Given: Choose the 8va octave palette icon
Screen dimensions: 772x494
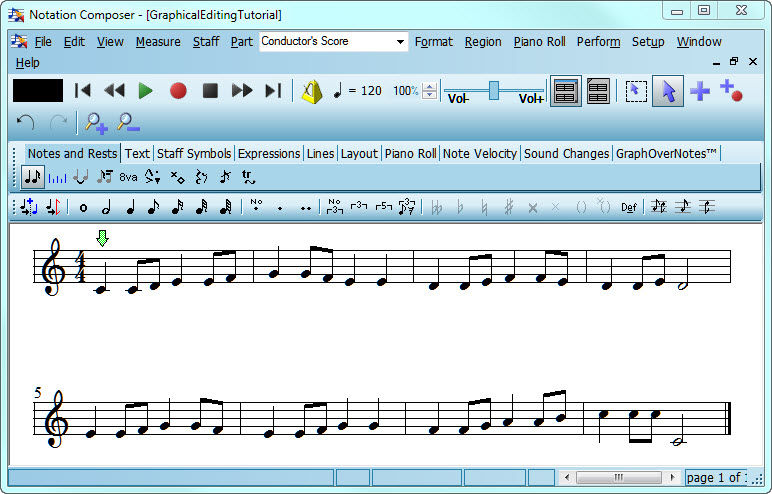Looking at the screenshot, I should coord(128,178).
